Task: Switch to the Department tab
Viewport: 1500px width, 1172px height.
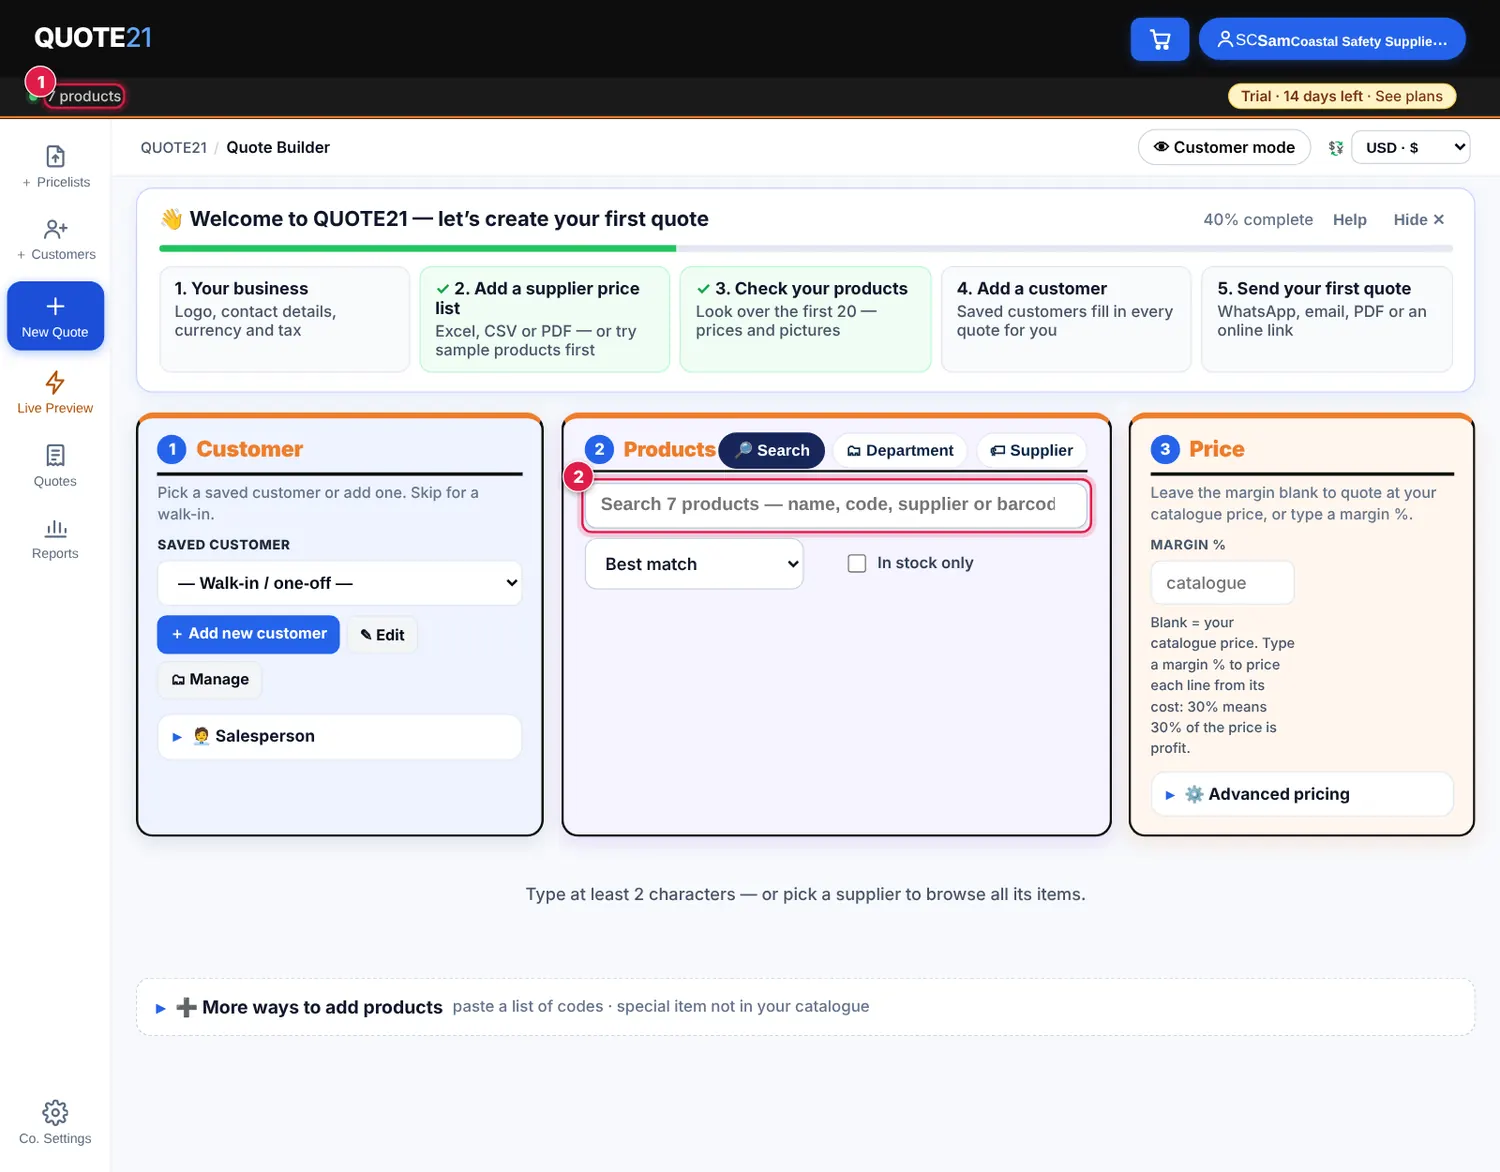Action: coord(900,450)
